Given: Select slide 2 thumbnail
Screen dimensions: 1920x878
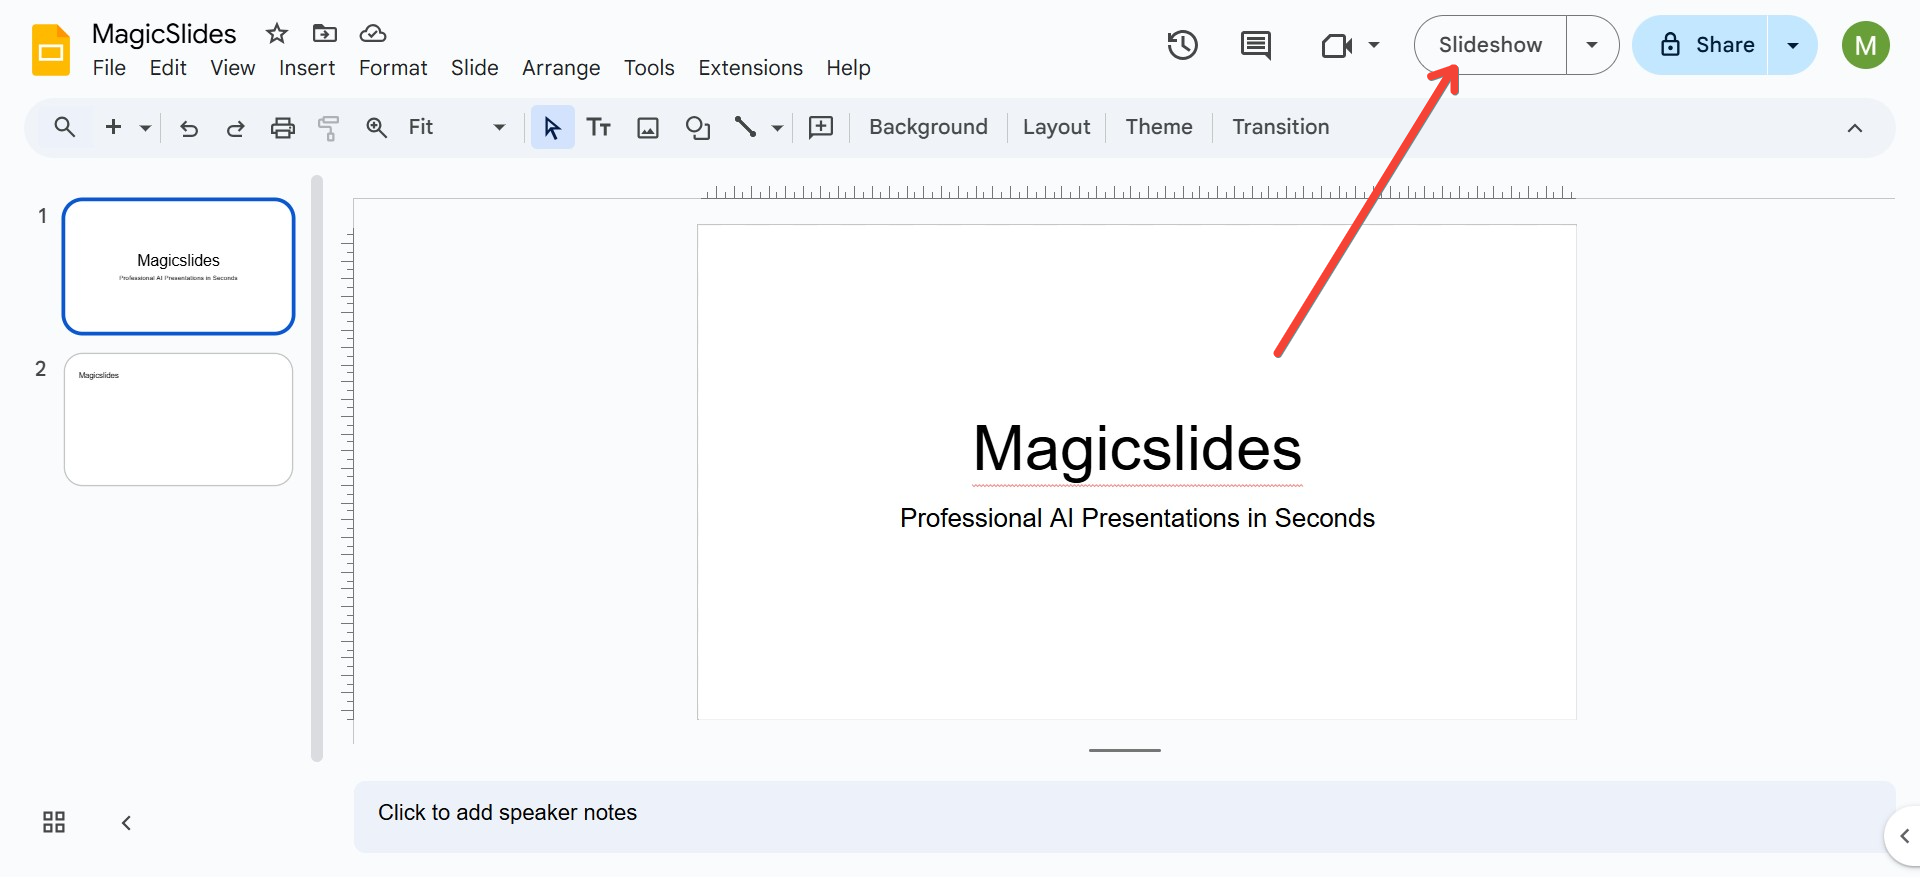Looking at the screenshot, I should 178,420.
